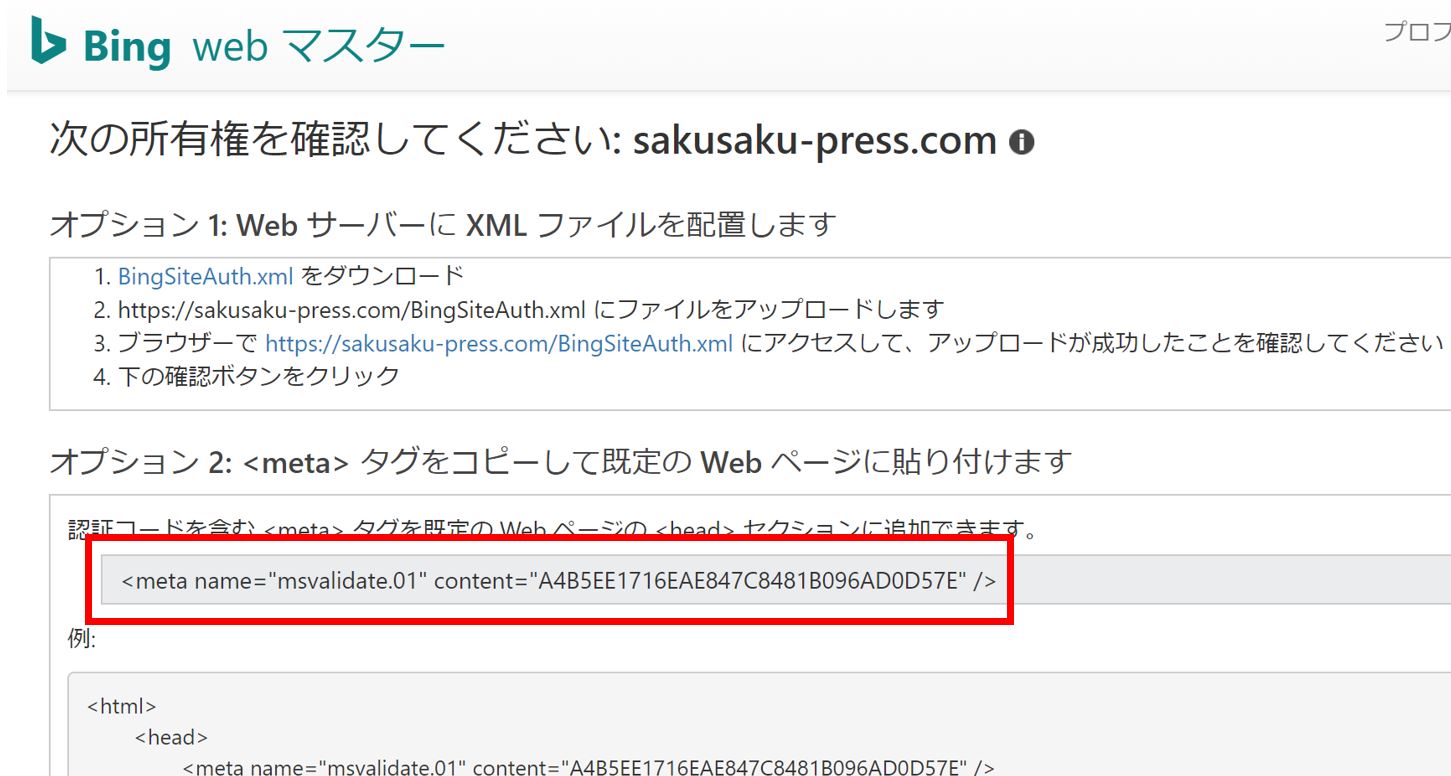The width and height of the screenshot is (1451, 776).
Task: Click the オプション 1 XML file heading
Action: (x=441, y=225)
